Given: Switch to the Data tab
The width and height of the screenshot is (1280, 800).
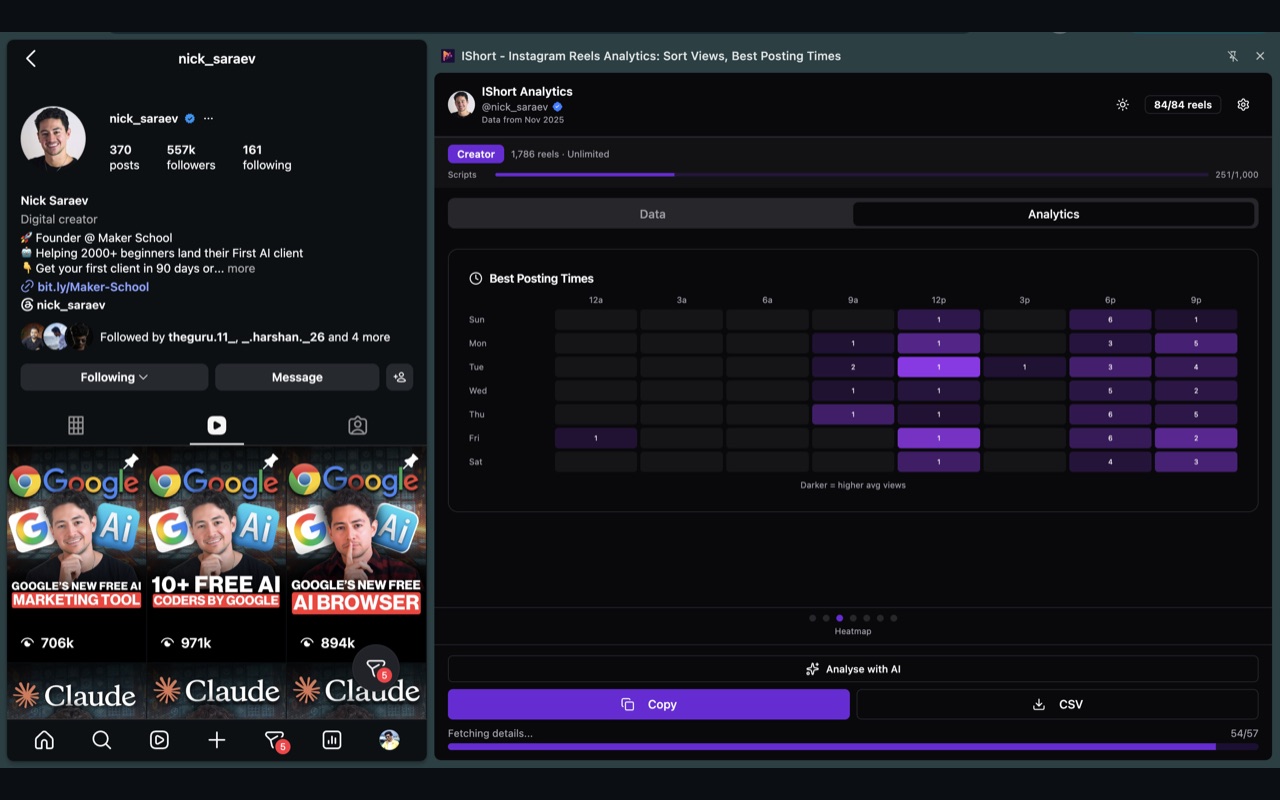Looking at the screenshot, I should (652, 214).
